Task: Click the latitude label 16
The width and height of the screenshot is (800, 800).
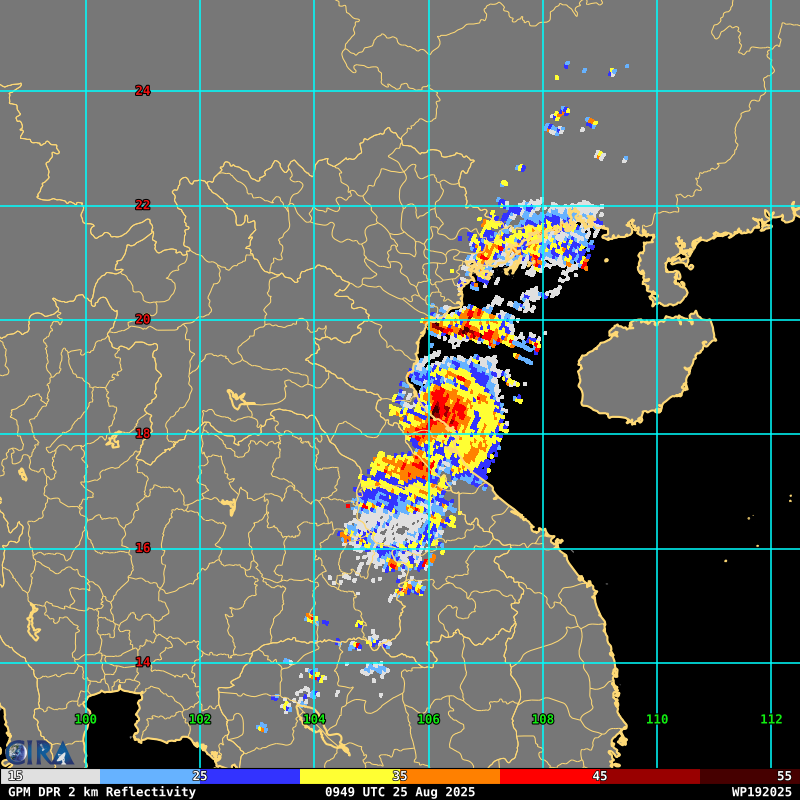Action: click(143, 548)
